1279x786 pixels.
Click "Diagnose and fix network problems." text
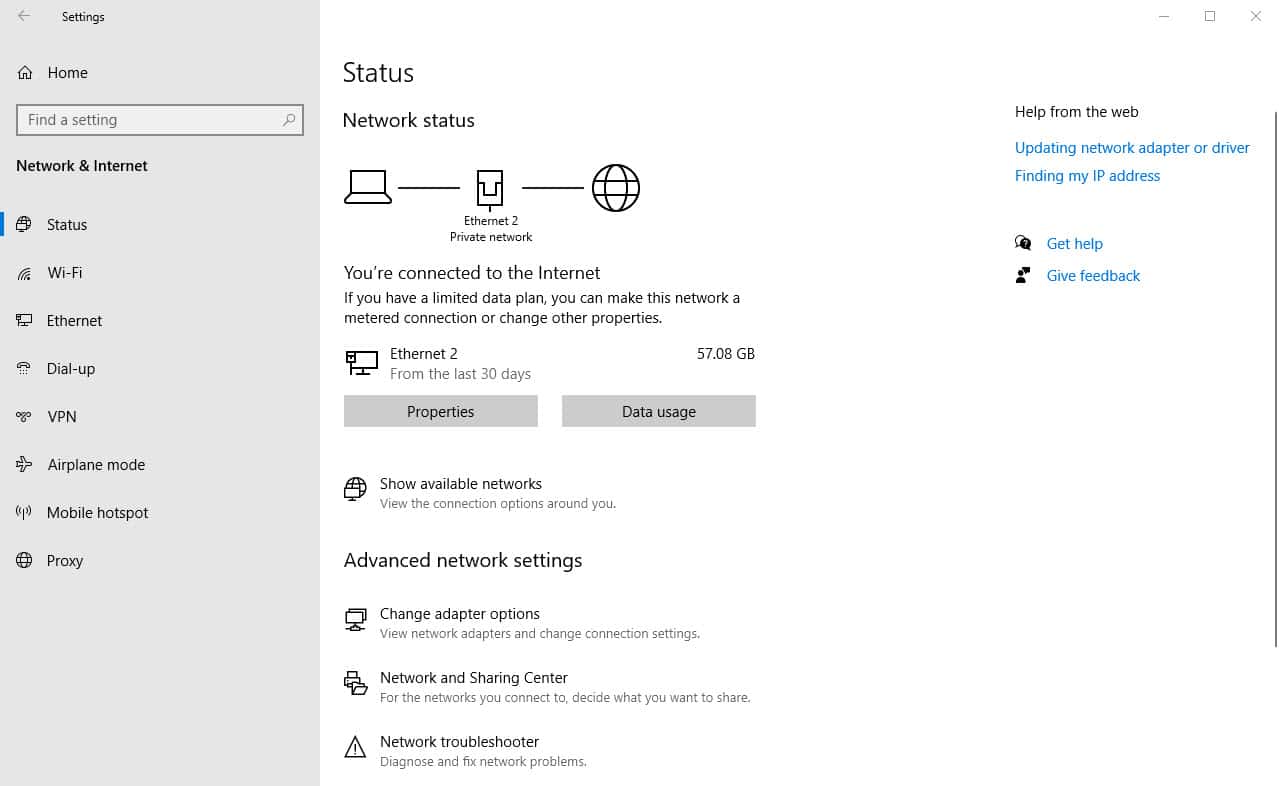483,762
